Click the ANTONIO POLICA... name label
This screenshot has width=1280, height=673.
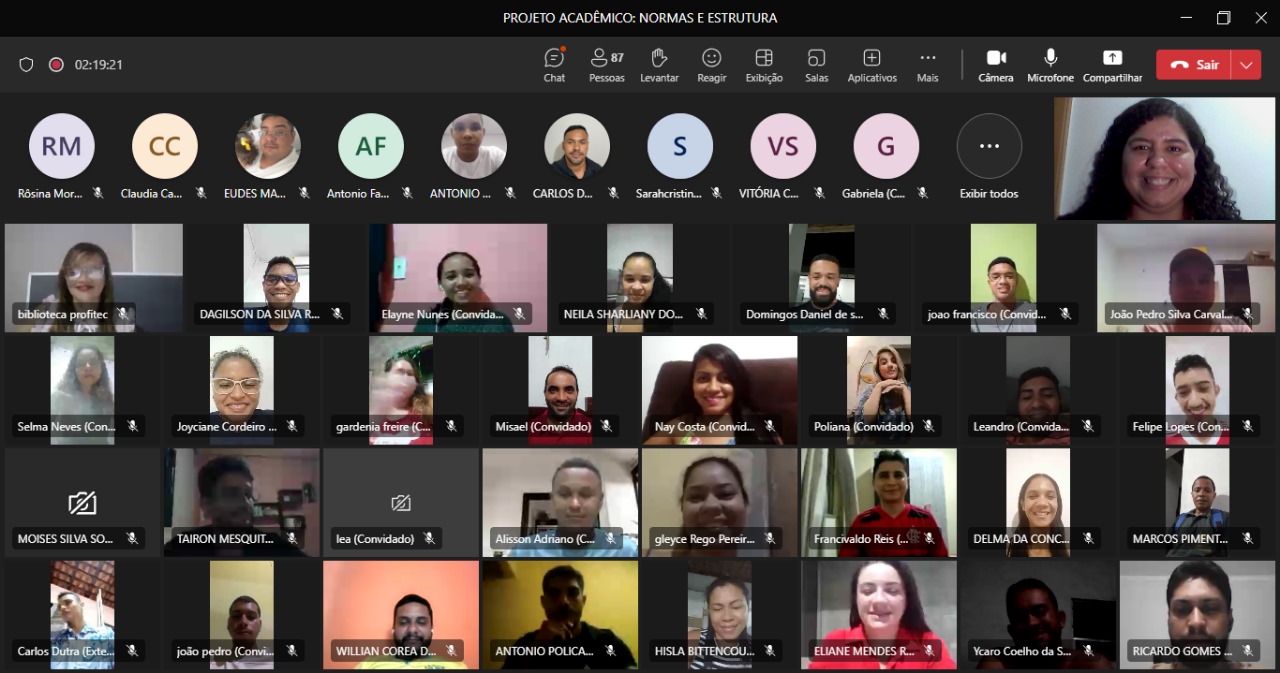pyautogui.click(x=544, y=651)
